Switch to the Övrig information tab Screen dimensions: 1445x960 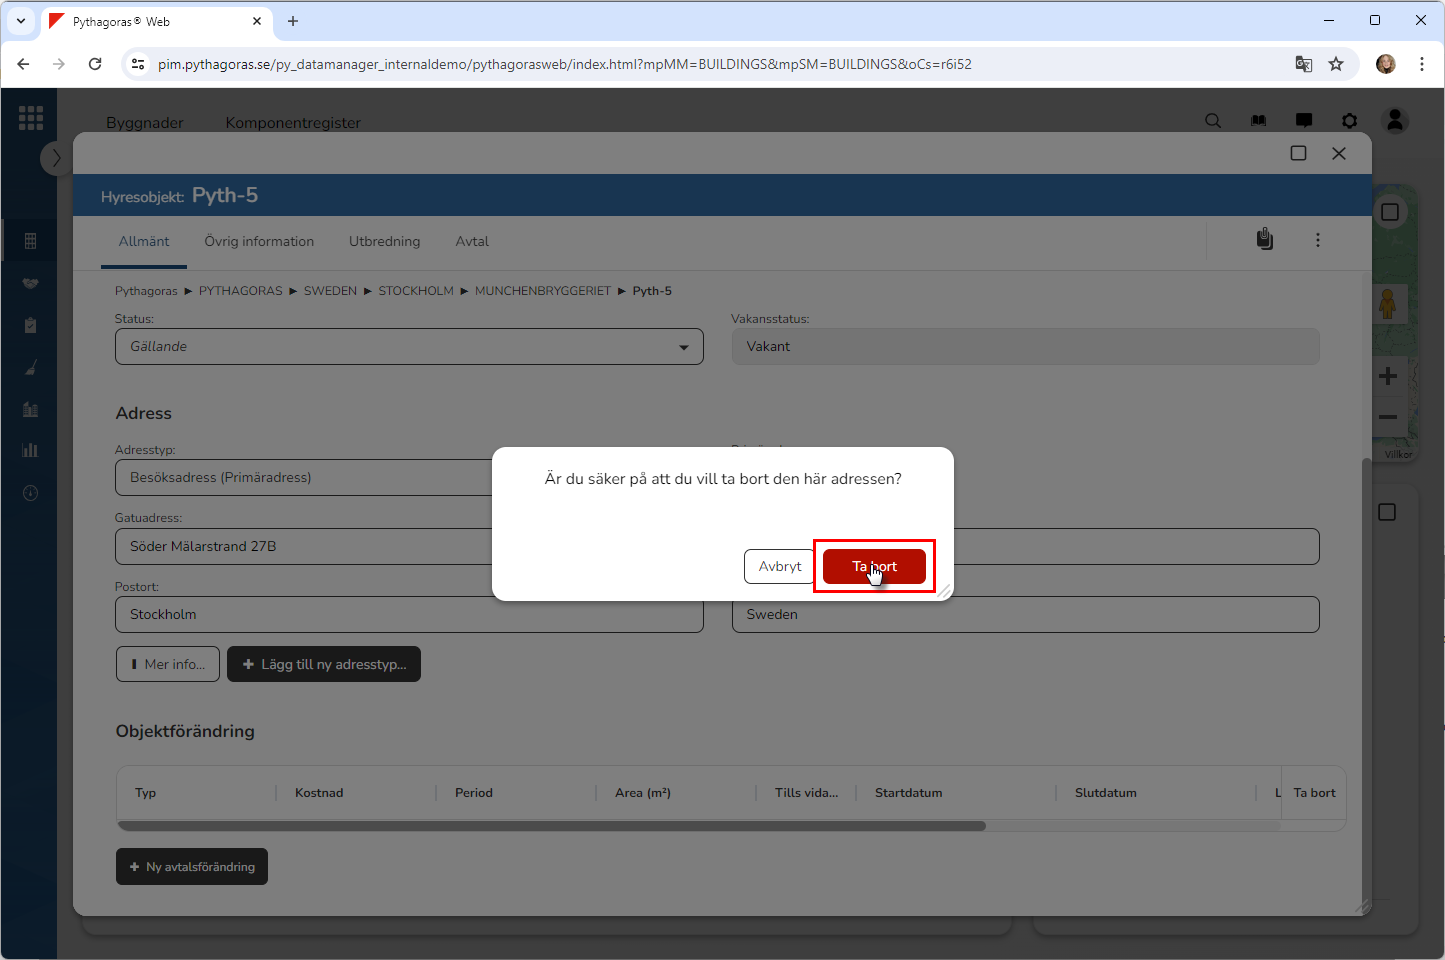259,242
